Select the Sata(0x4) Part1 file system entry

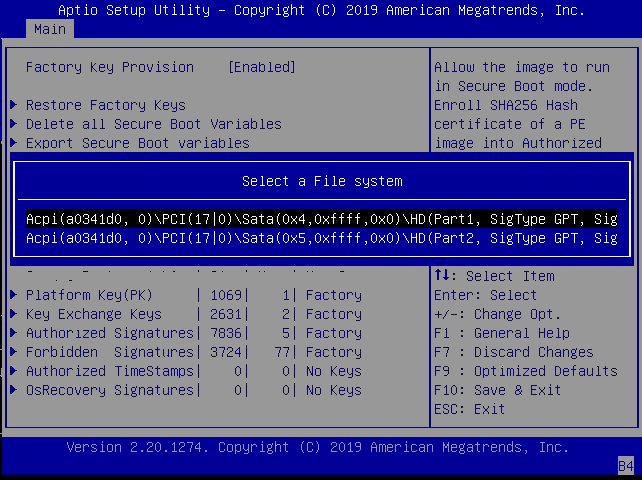(321, 218)
